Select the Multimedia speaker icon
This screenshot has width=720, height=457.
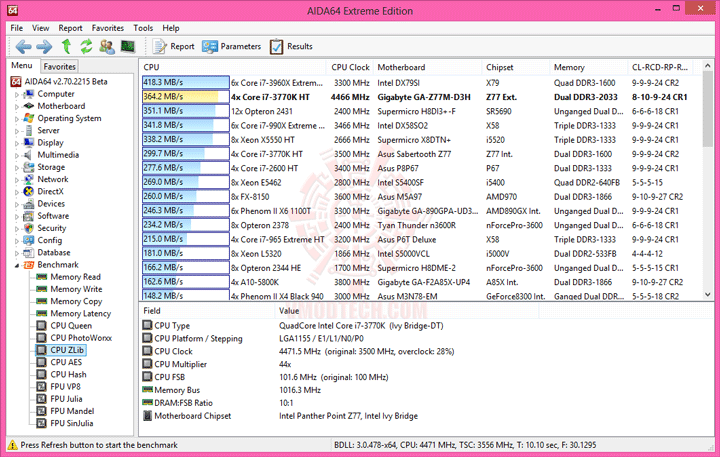[28, 155]
